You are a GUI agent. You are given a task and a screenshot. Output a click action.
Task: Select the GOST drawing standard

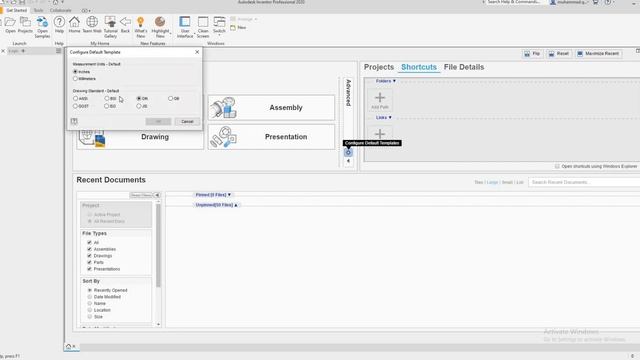76,106
